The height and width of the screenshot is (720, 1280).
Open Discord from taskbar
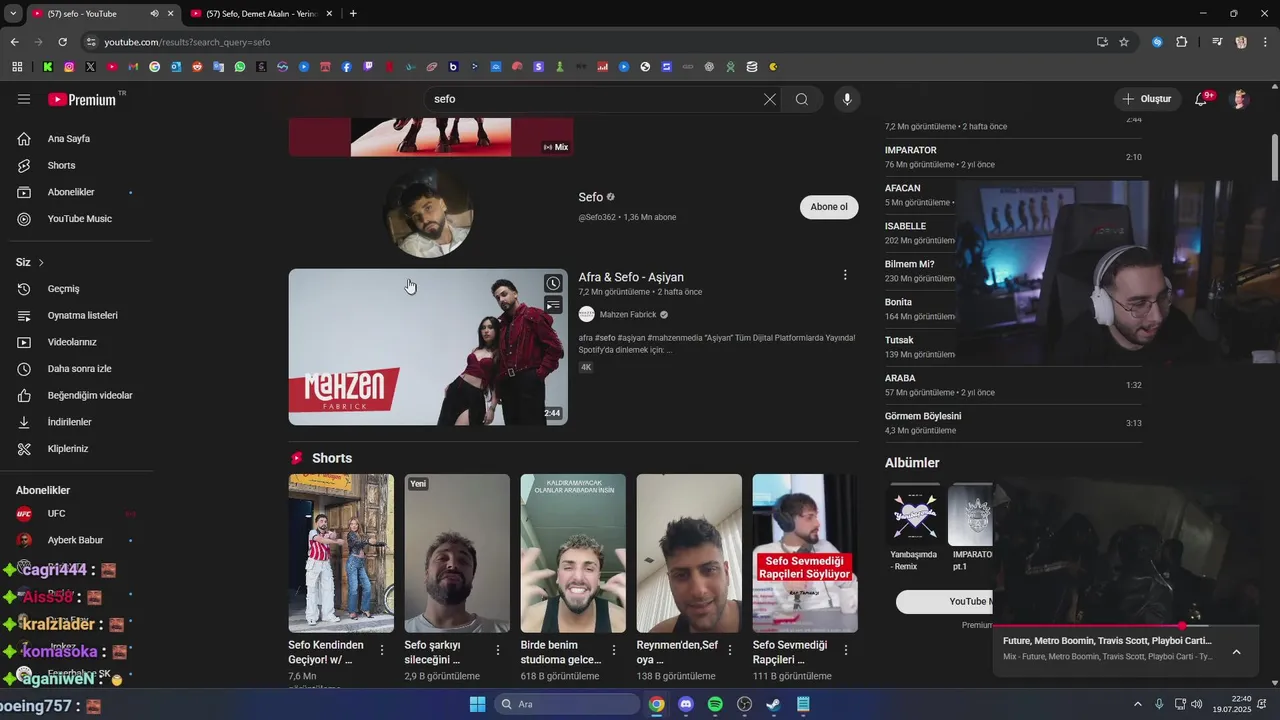(686, 704)
